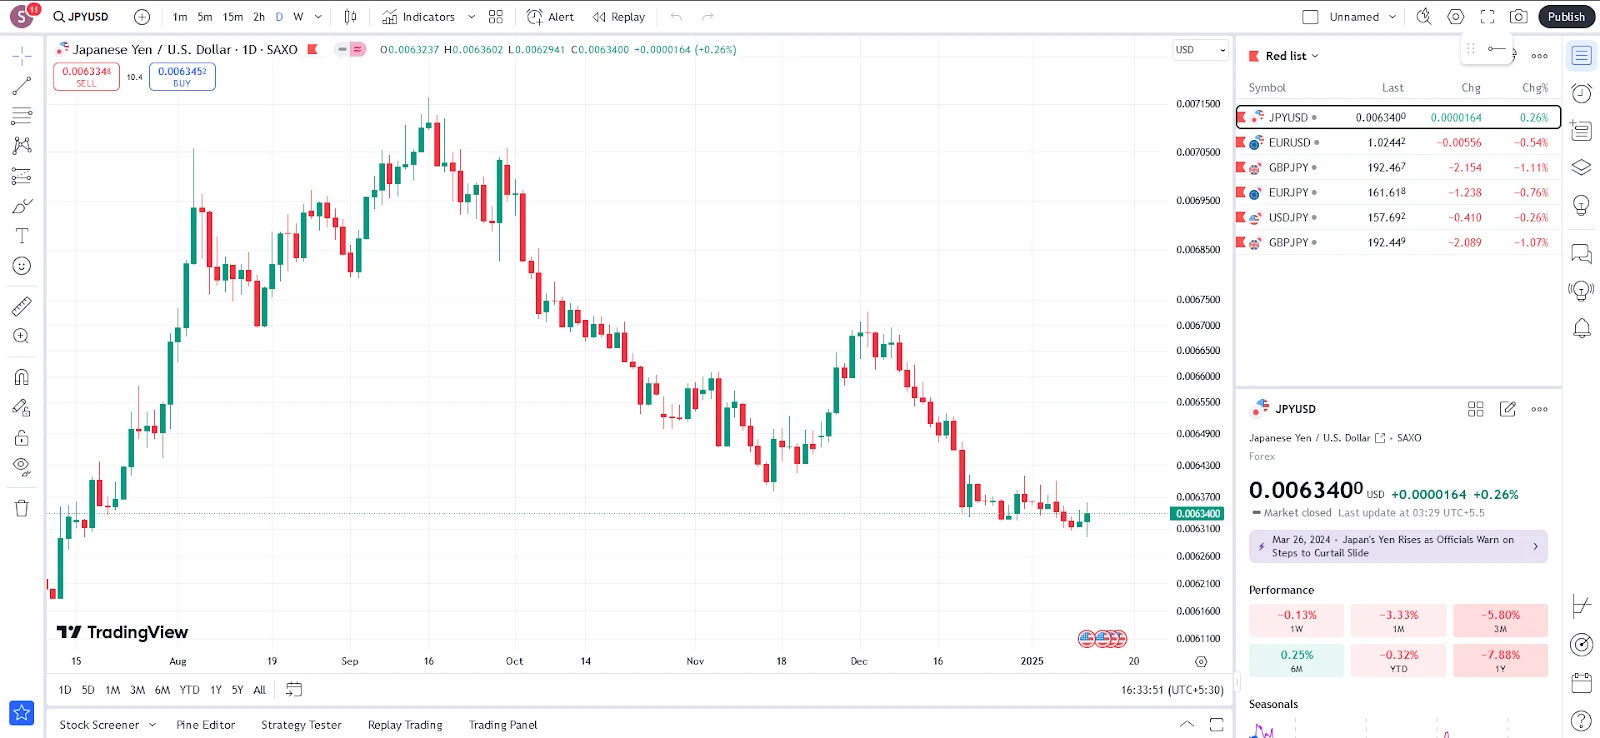Toggle lock all drawings
The height and width of the screenshot is (738, 1600).
point(21,437)
